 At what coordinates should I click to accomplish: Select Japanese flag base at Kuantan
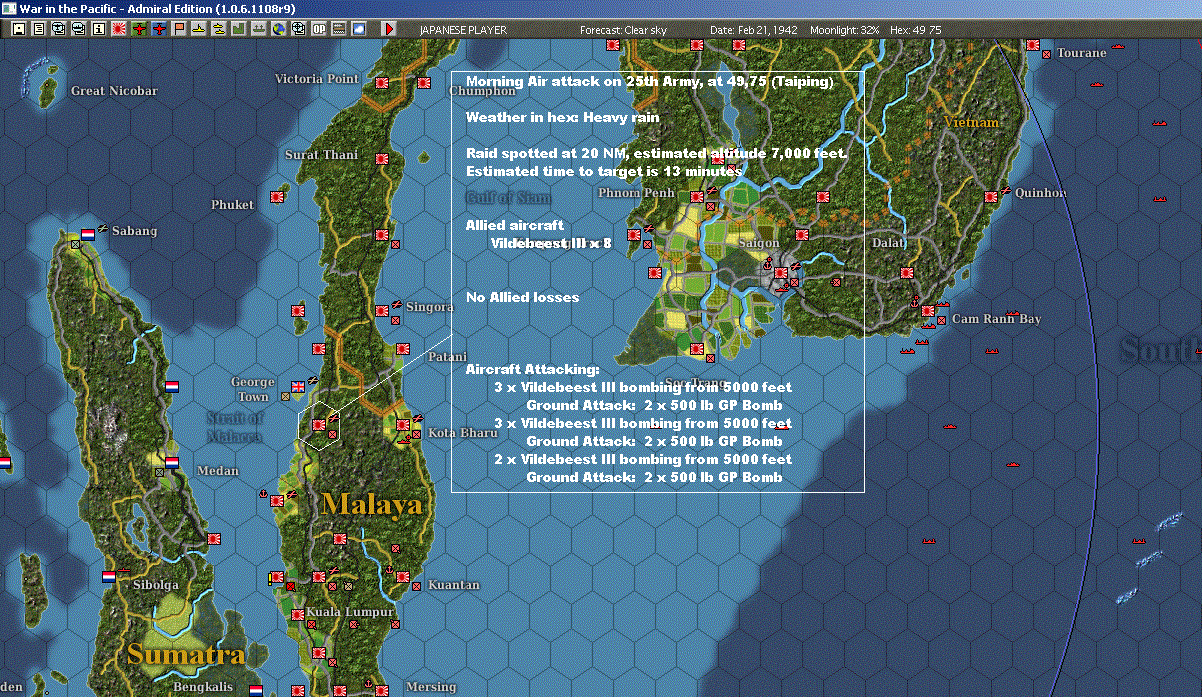pos(403,577)
